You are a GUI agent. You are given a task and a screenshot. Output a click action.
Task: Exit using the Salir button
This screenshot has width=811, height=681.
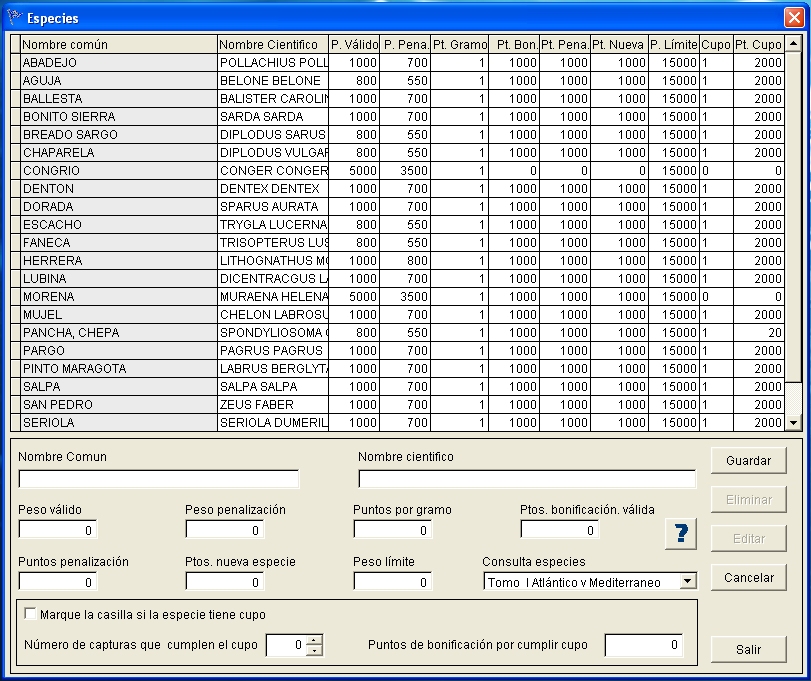[x=748, y=649]
